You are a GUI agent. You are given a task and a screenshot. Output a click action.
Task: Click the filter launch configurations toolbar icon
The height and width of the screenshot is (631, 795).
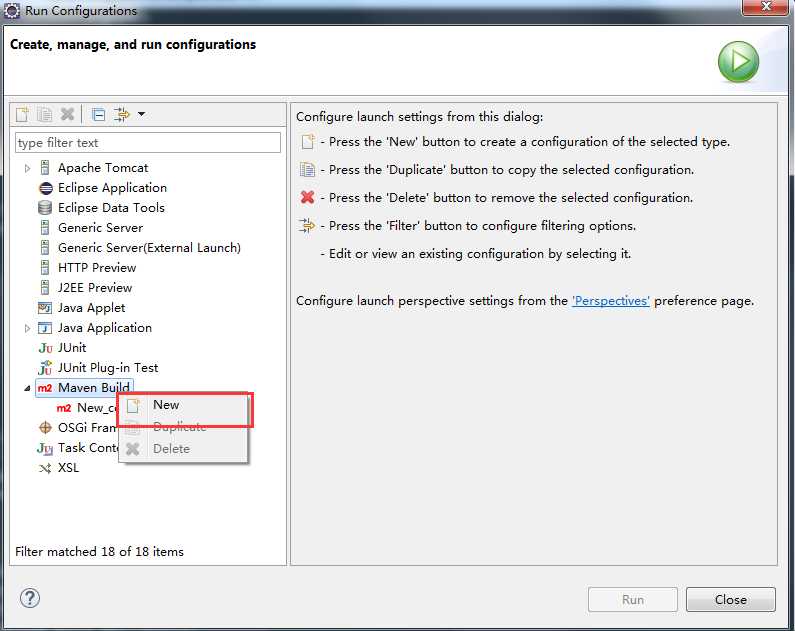click(x=123, y=115)
